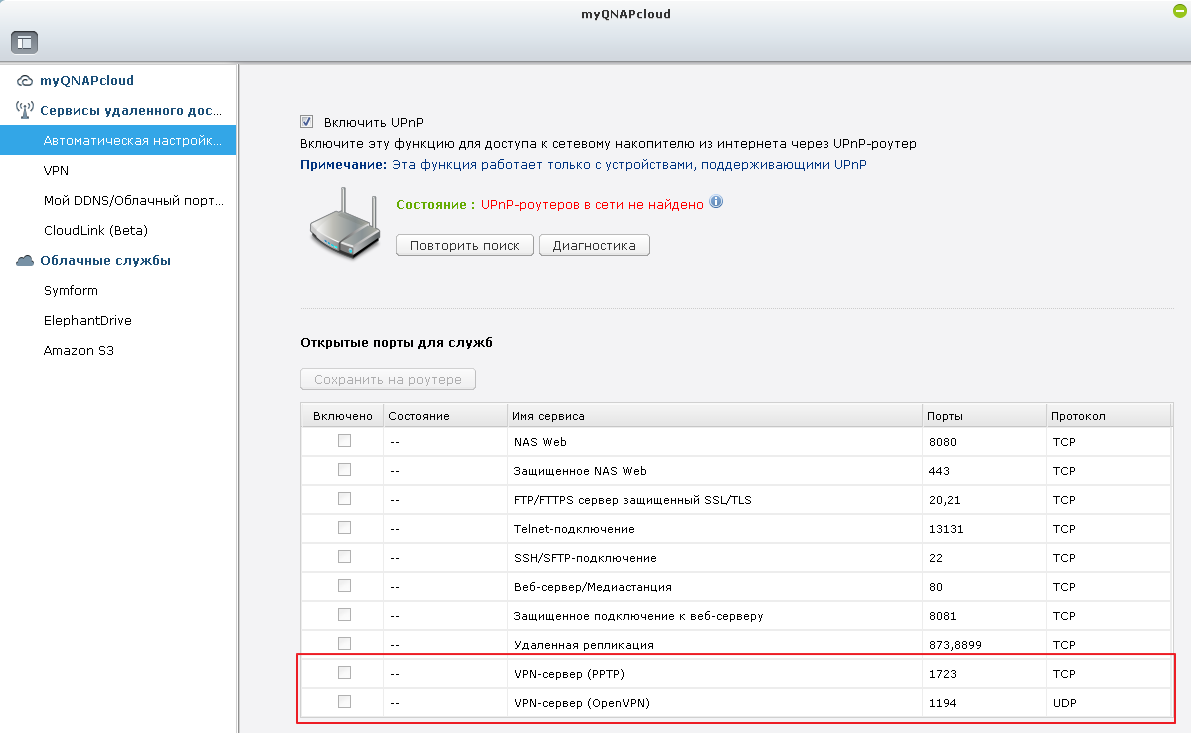Open myQNAPcloud section in sidebar
This screenshot has height=733, width=1191.
coord(87,81)
